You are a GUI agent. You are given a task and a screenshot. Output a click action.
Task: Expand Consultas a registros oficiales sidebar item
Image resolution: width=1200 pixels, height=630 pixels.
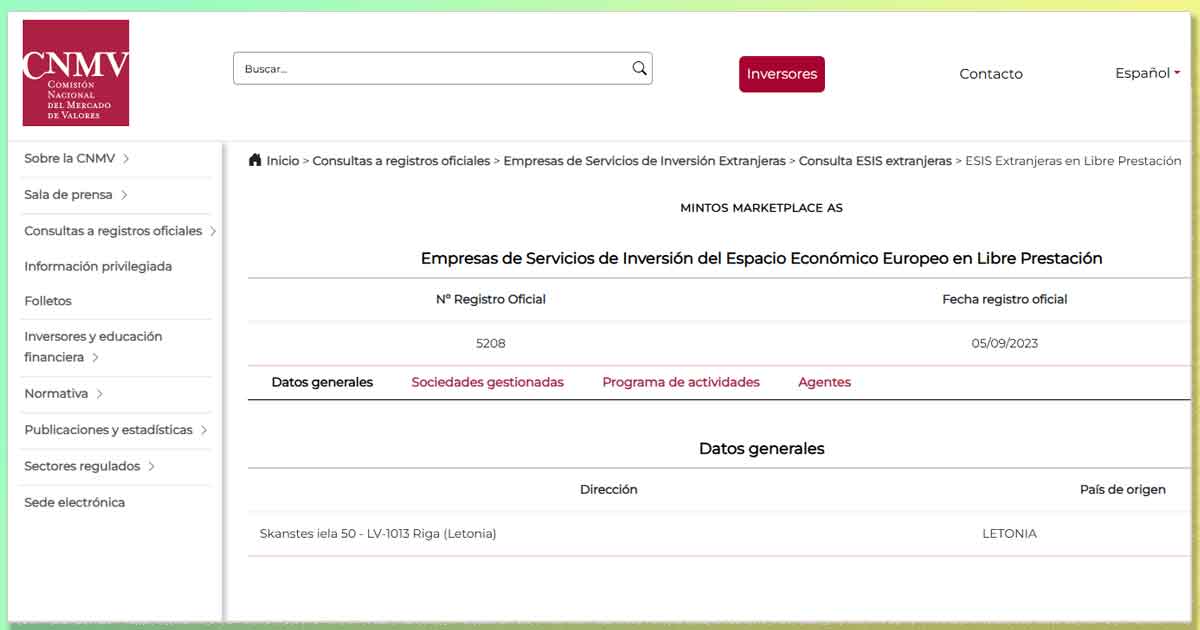click(120, 231)
